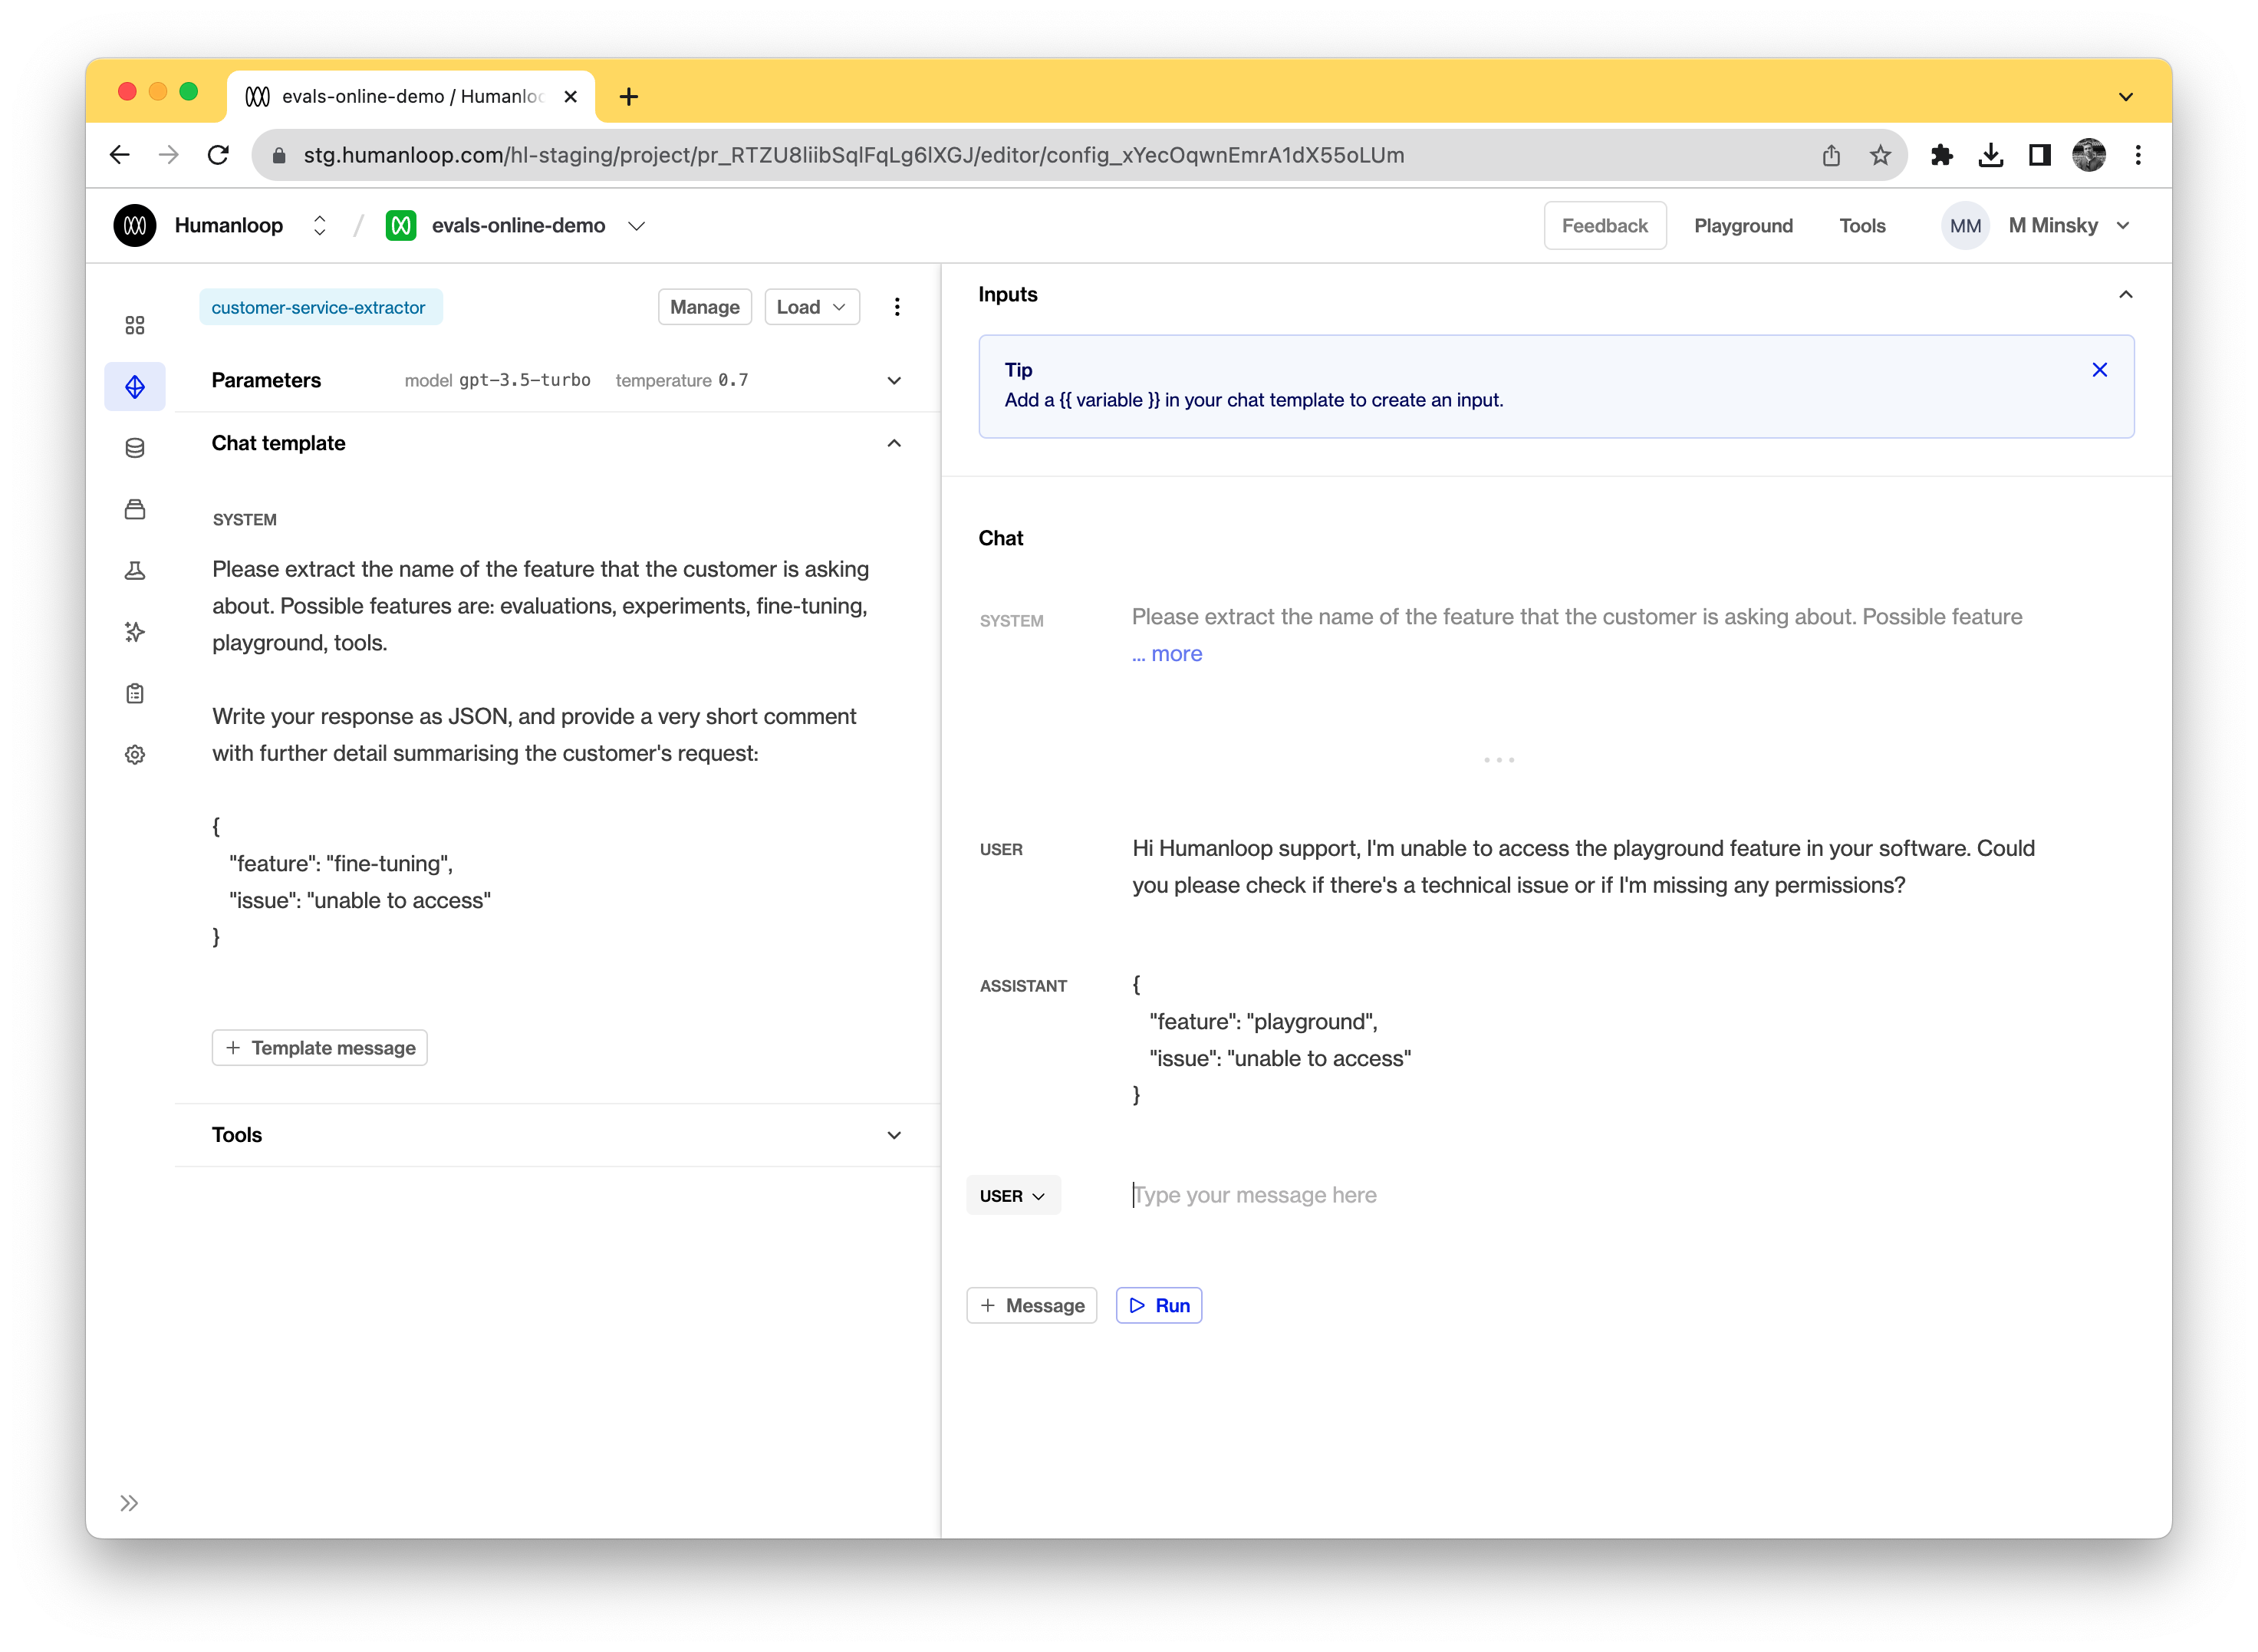Open the three-dot options menu beside Load
Screen dimensions: 2258x1652
point(897,307)
